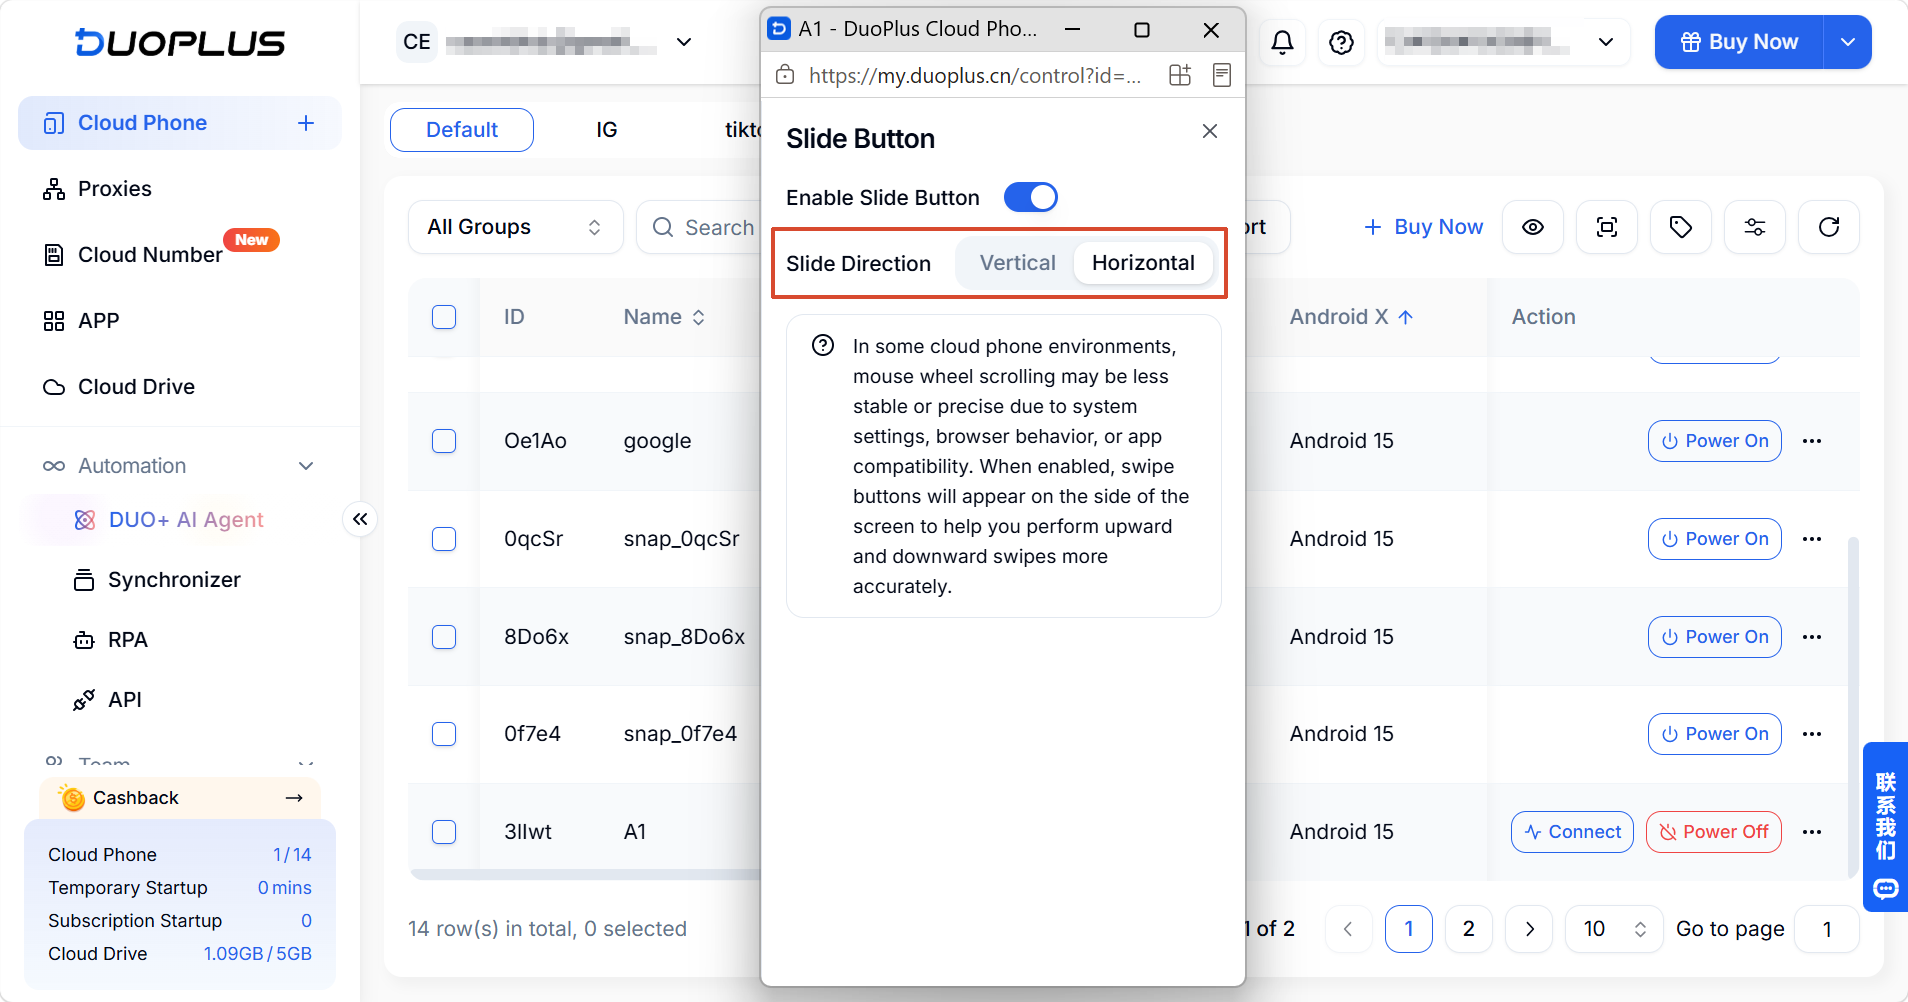
Task: Check the box for the 0qcSr row
Action: (444, 539)
